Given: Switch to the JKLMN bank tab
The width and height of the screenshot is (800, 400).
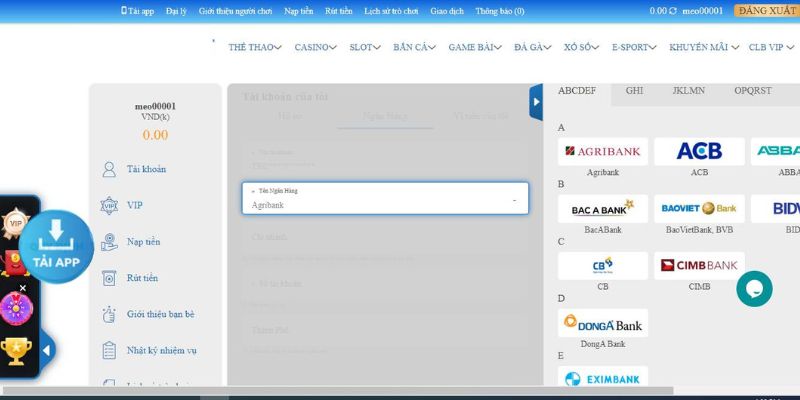Looking at the screenshot, I should tap(688, 91).
